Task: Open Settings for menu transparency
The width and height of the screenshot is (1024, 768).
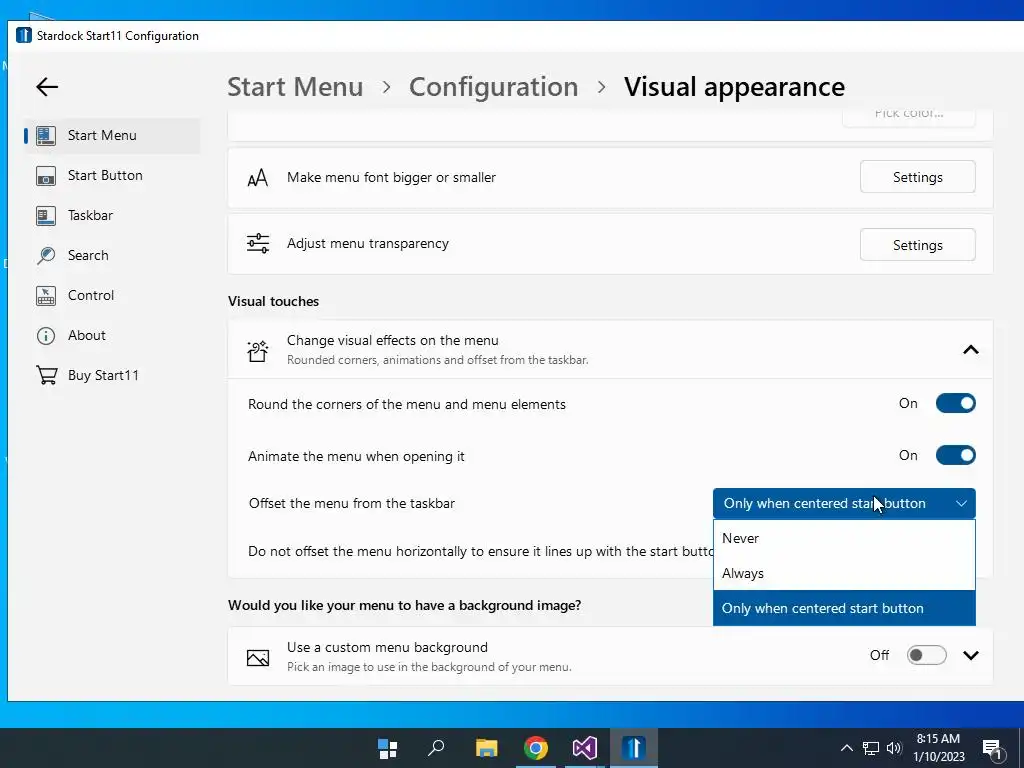Action: tap(918, 245)
